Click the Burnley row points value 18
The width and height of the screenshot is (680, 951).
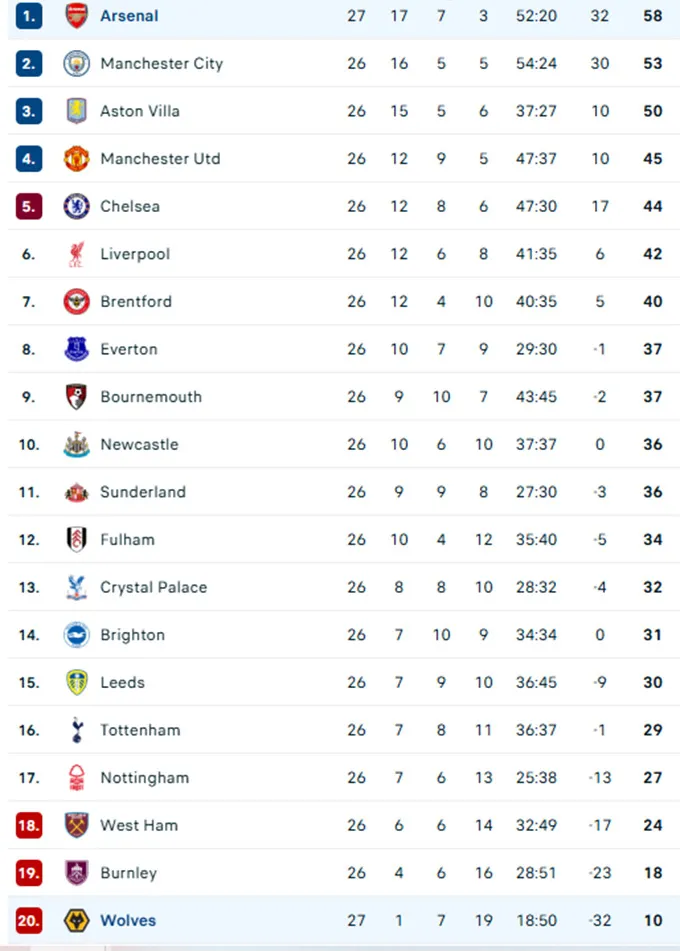tap(652, 873)
